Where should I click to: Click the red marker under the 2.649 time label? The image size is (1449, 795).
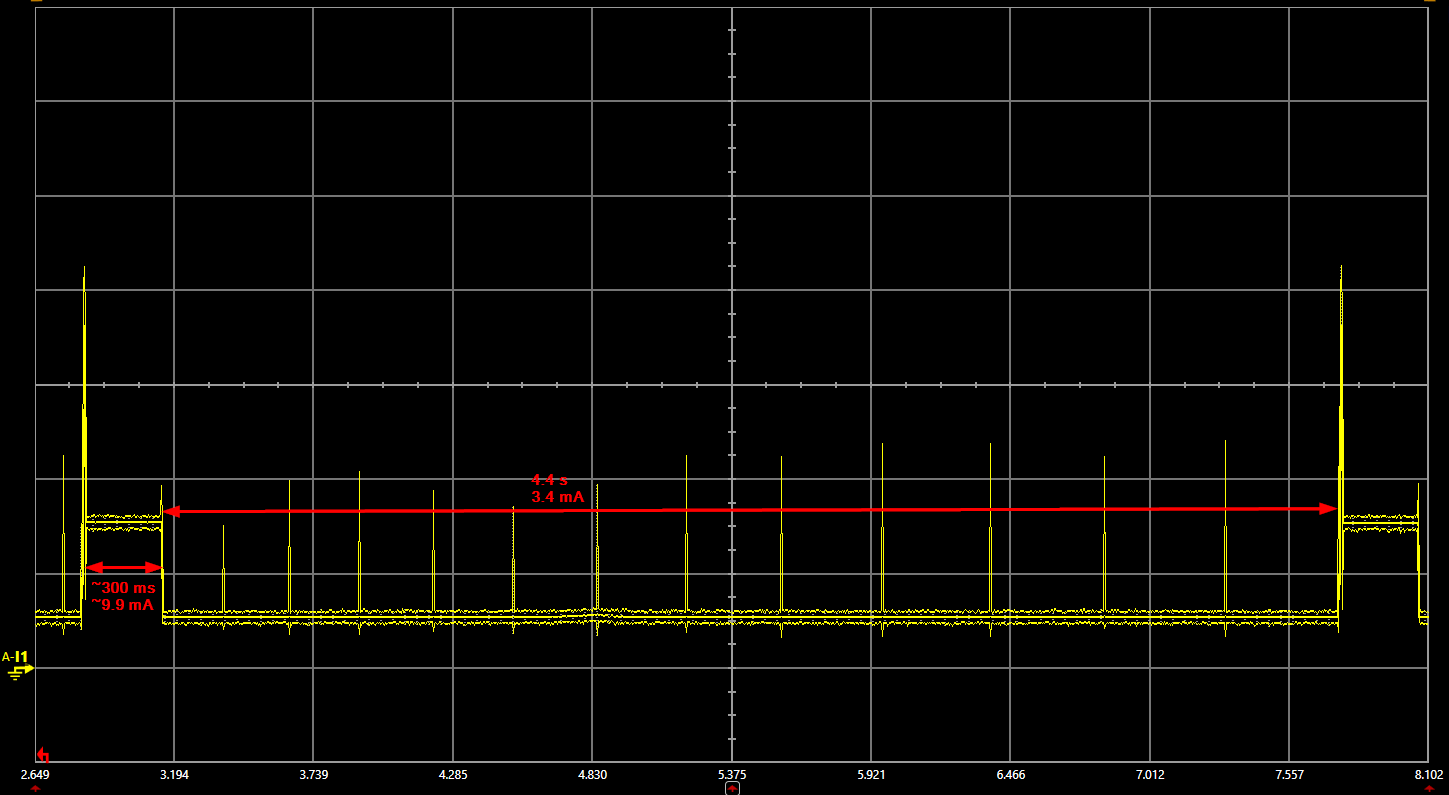pyautogui.click(x=36, y=789)
